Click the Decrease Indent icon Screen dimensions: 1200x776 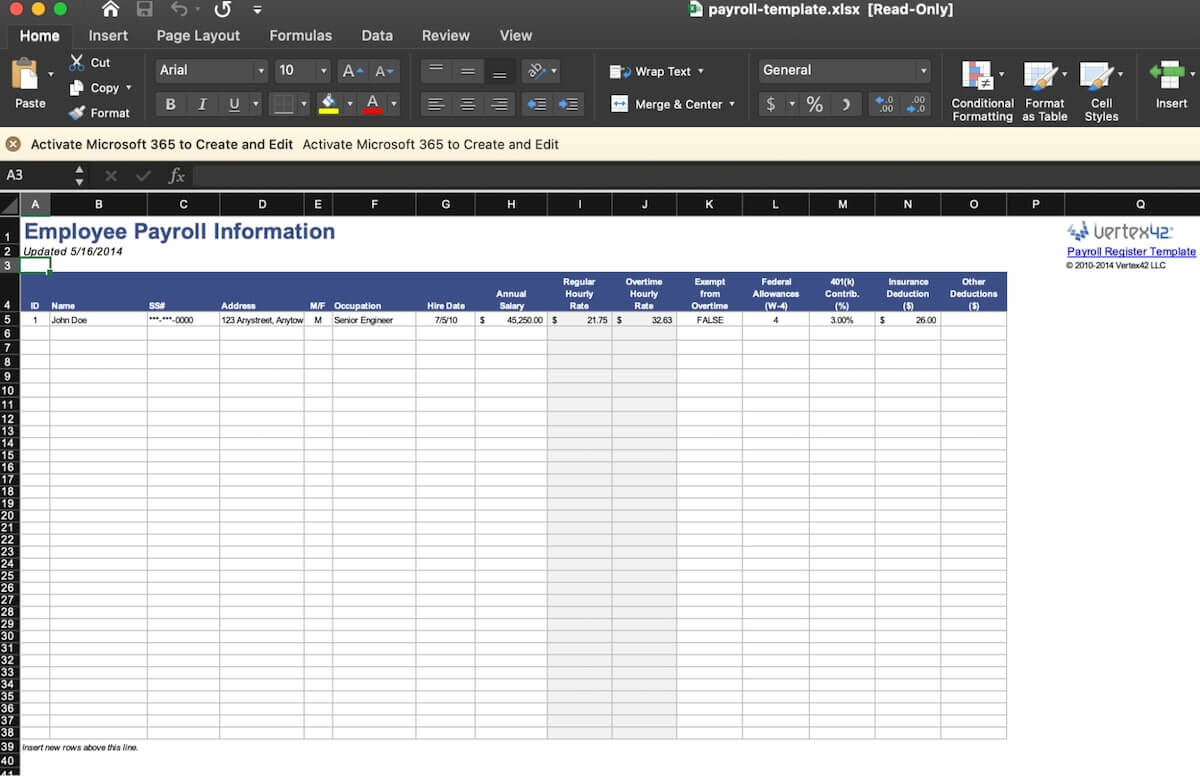point(537,104)
